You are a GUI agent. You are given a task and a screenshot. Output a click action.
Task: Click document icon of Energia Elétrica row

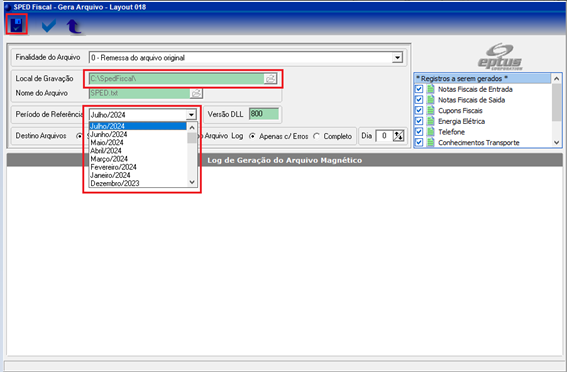tap(430, 121)
